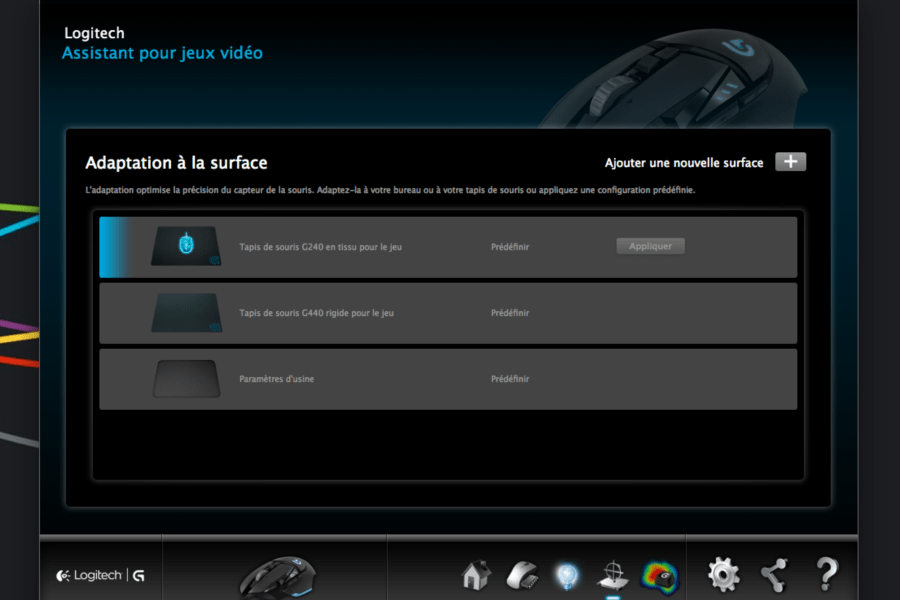Open the on-board memory mouse chip icon
This screenshot has height=600, width=900.
522,575
